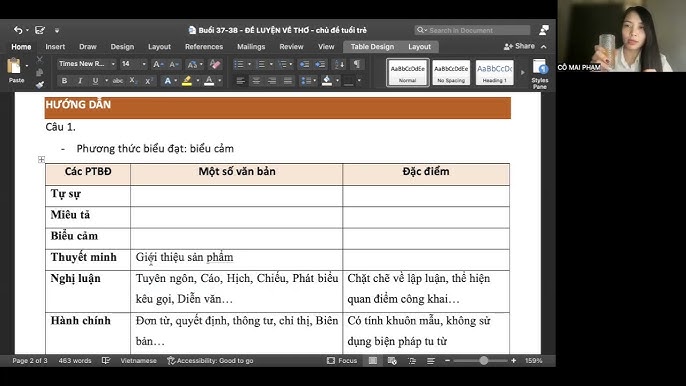Click the Text Effects glowing A icon
The height and width of the screenshot is (386, 686).
(x=168, y=81)
